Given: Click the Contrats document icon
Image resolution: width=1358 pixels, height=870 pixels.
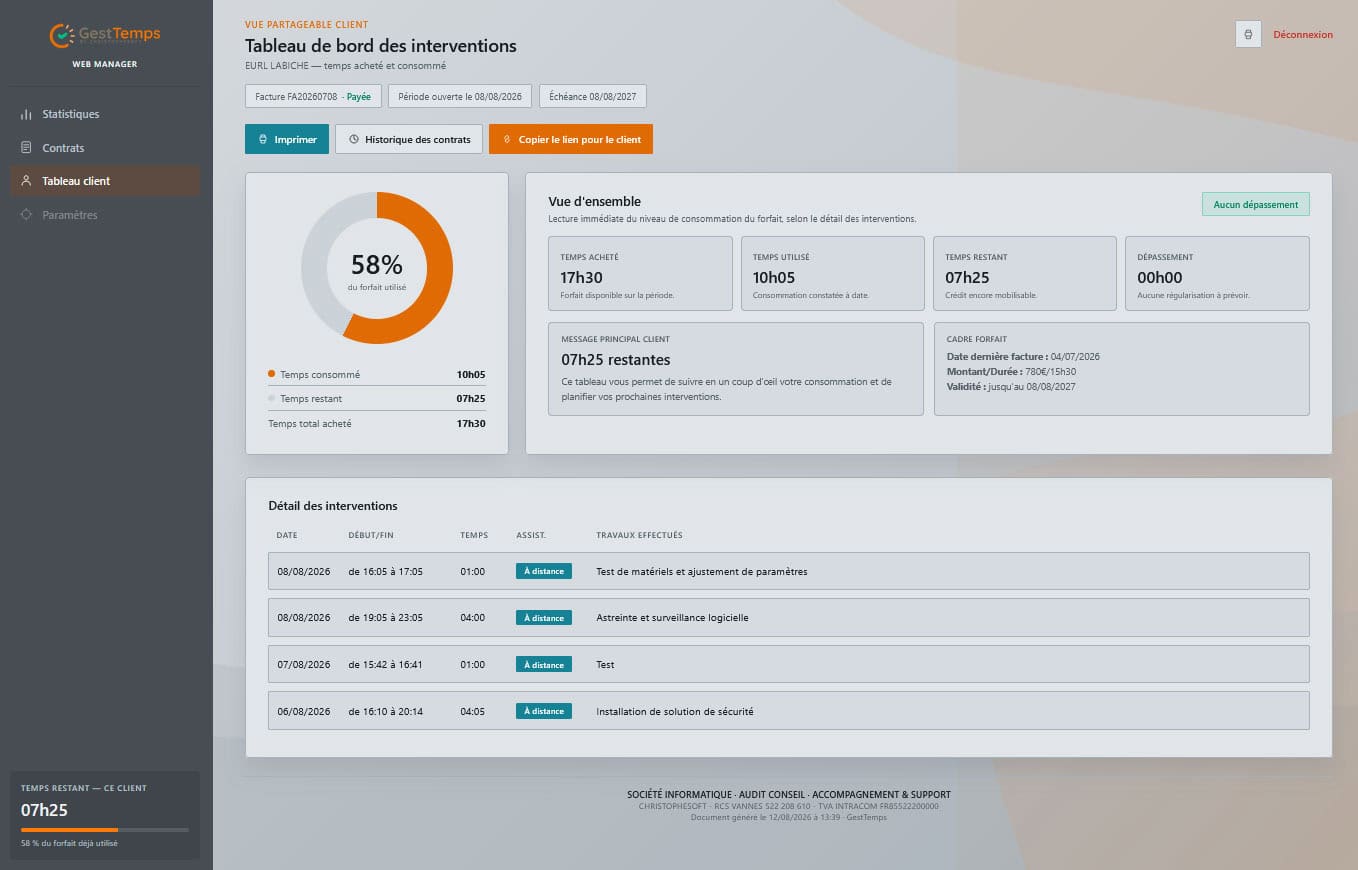Looking at the screenshot, I should point(27,148).
